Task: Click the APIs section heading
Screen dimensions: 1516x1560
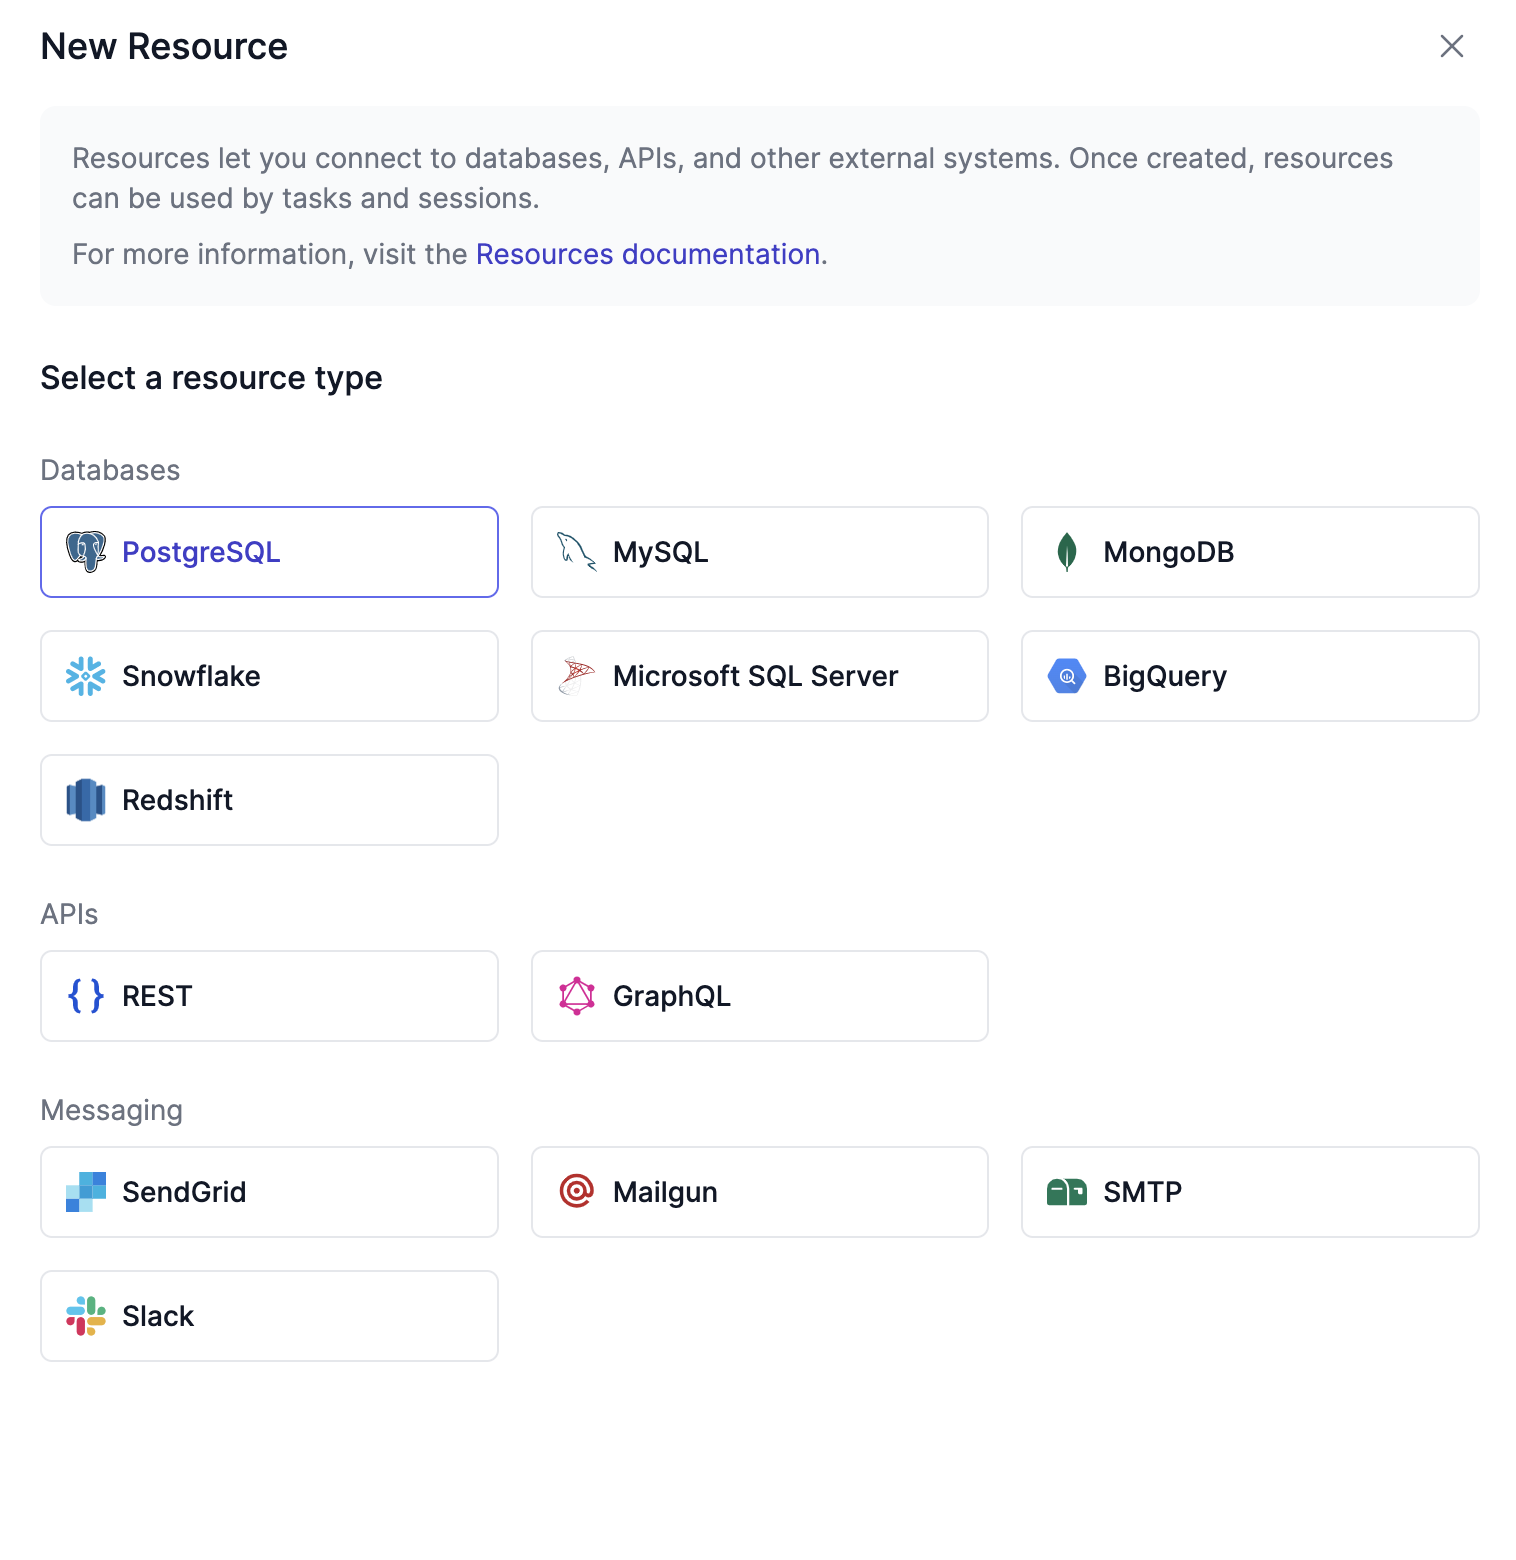Action: [69, 914]
